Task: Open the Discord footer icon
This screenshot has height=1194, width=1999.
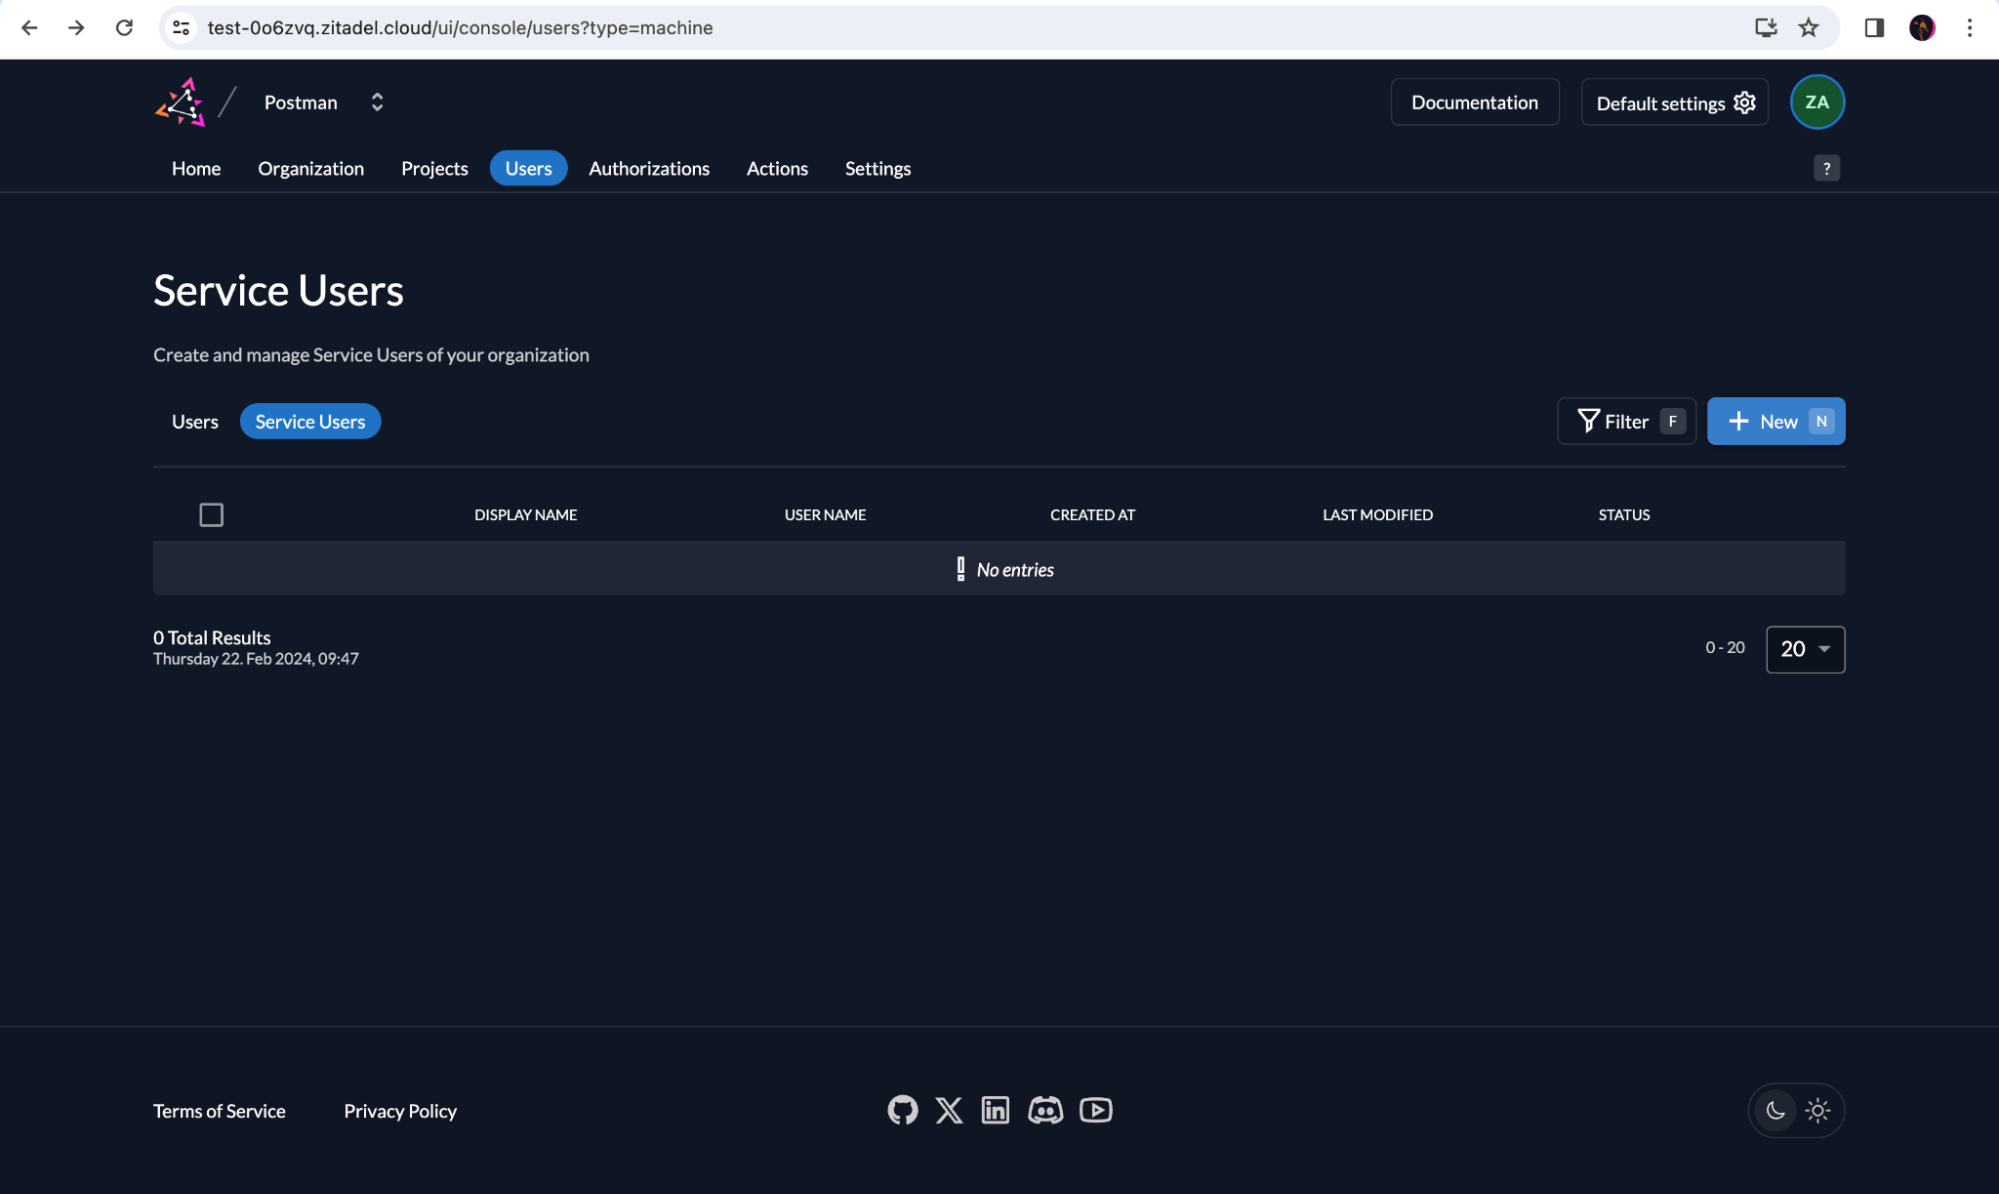Action: pos(1045,1110)
